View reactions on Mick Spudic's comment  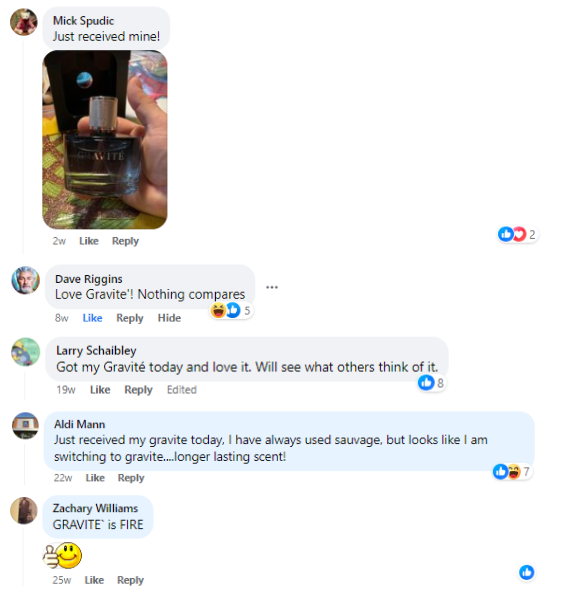coord(518,234)
